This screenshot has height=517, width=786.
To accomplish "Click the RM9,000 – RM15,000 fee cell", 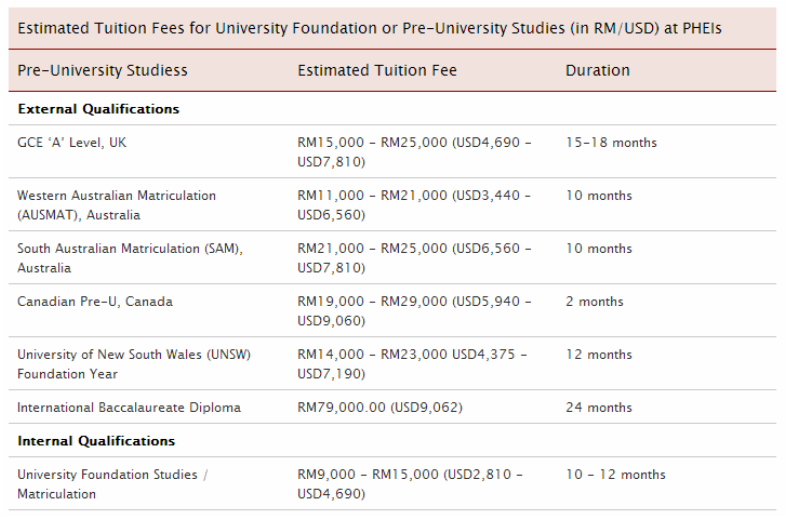I will (x=410, y=483).
